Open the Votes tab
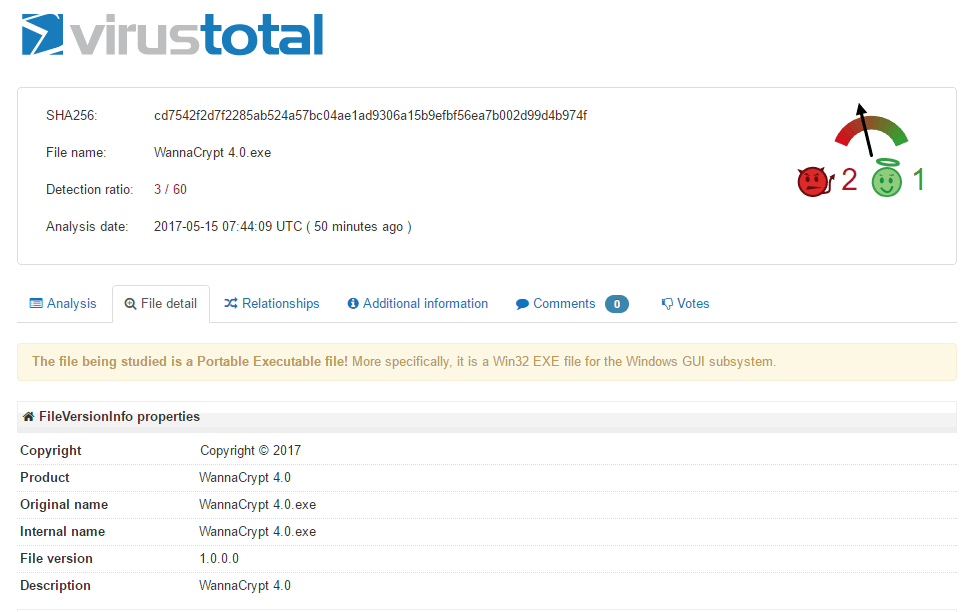975x612 pixels. click(x=685, y=304)
